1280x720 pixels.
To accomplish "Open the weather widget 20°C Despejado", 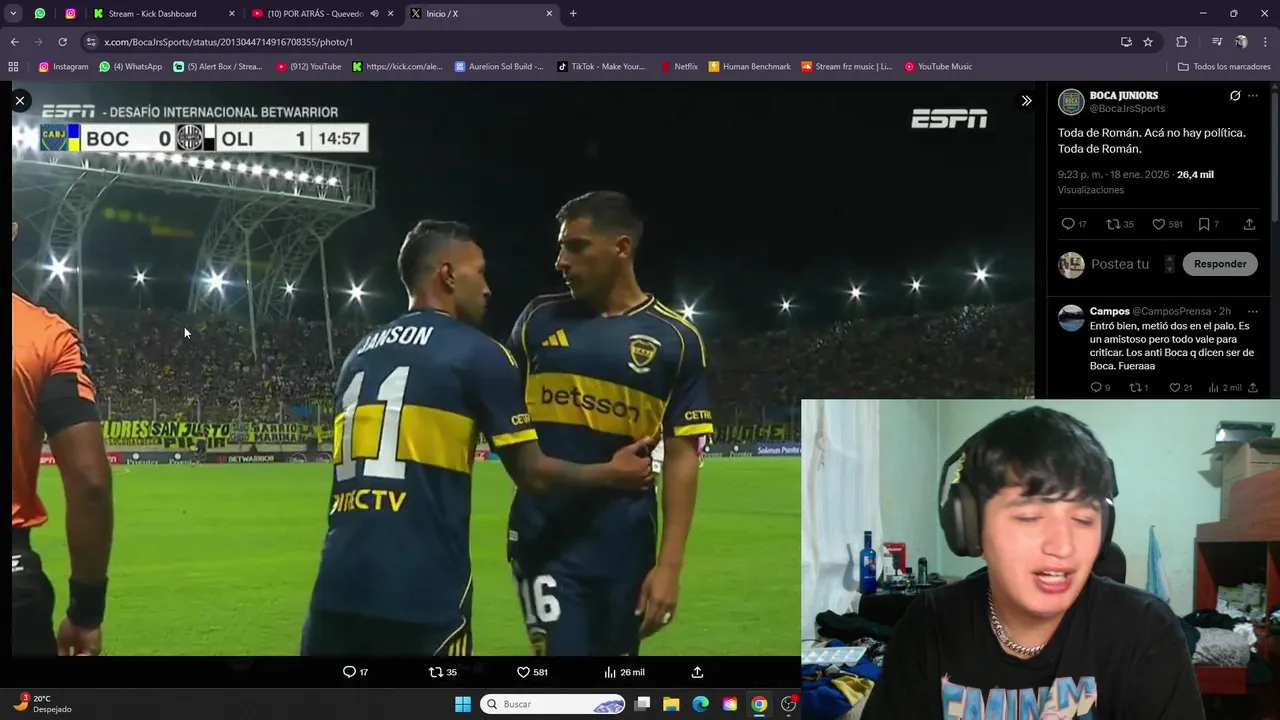I will (41, 704).
